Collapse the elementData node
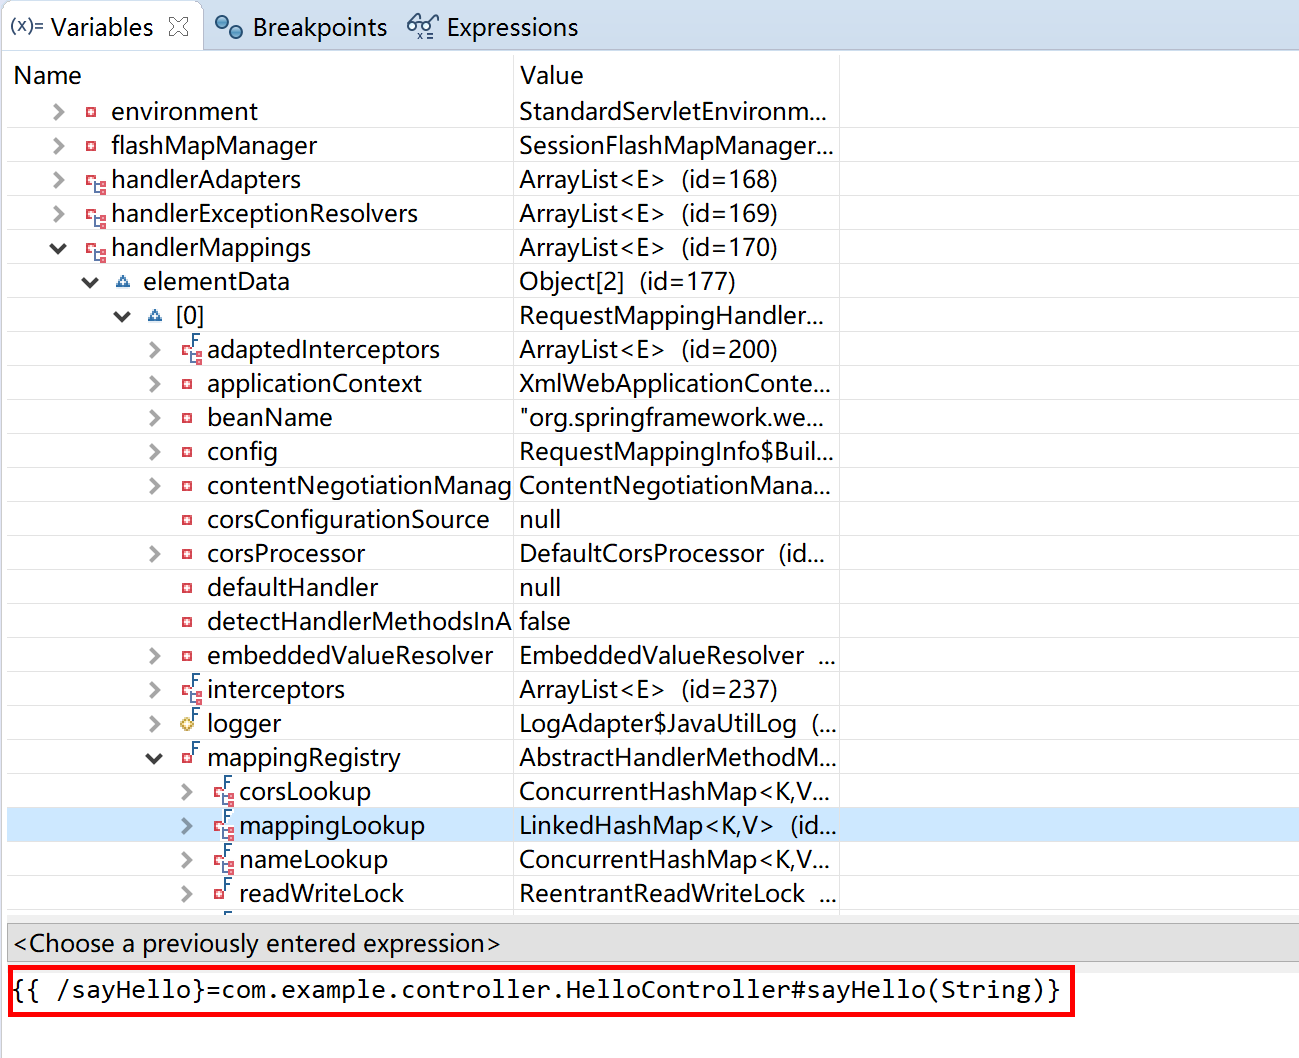The width and height of the screenshot is (1299, 1058). click(x=90, y=282)
